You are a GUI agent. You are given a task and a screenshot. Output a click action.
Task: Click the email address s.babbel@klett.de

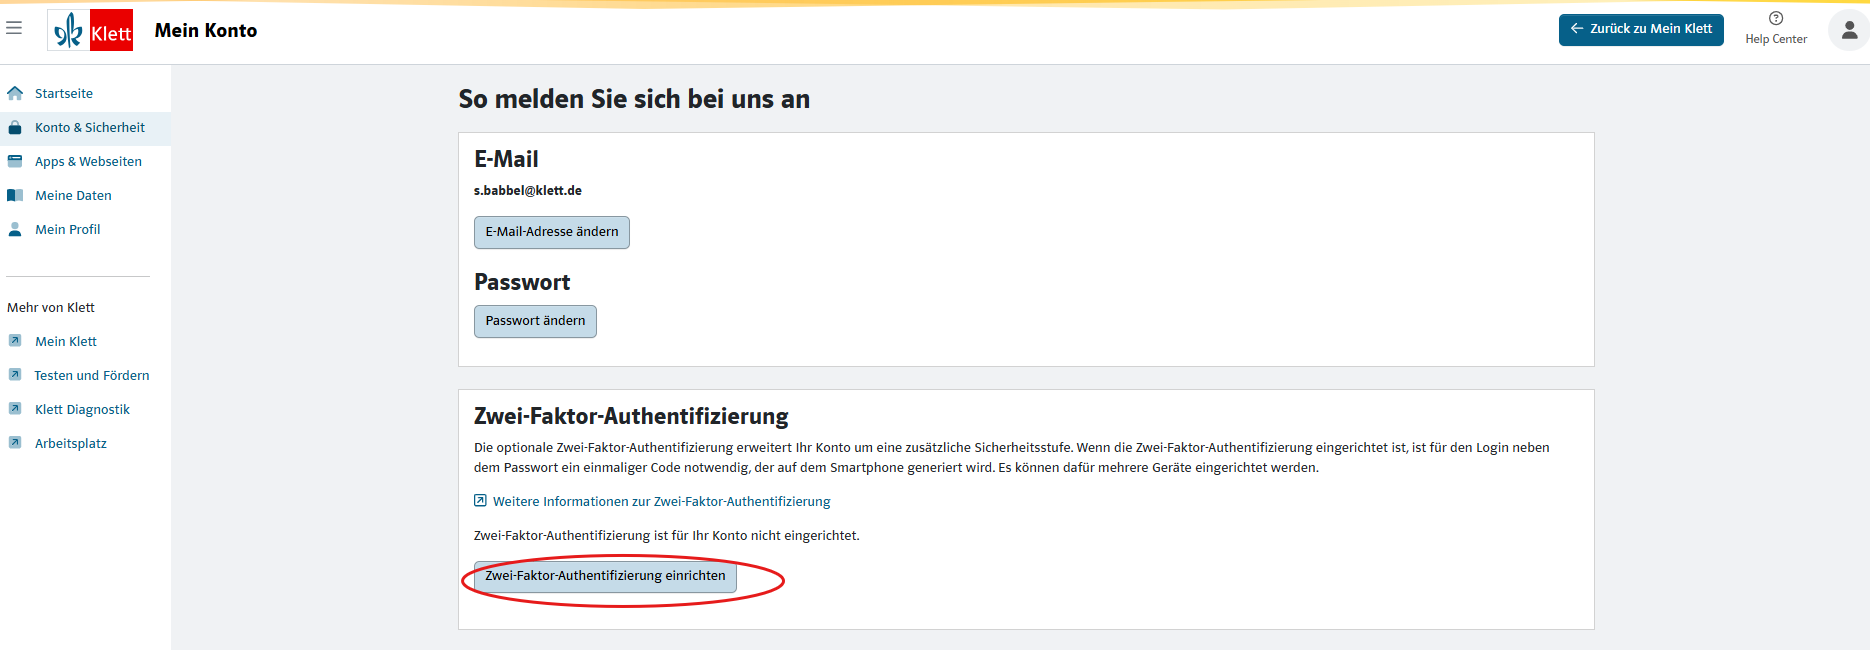[528, 190]
